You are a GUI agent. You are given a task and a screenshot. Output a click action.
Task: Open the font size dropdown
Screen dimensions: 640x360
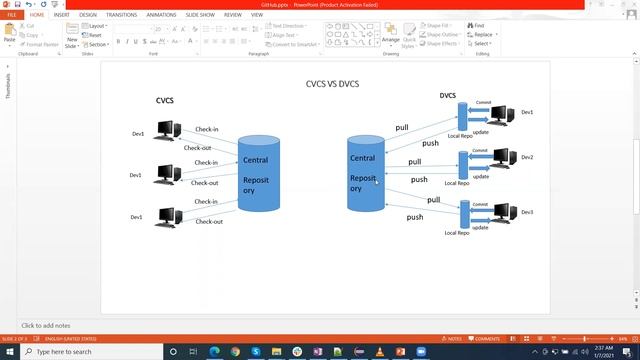167,29
